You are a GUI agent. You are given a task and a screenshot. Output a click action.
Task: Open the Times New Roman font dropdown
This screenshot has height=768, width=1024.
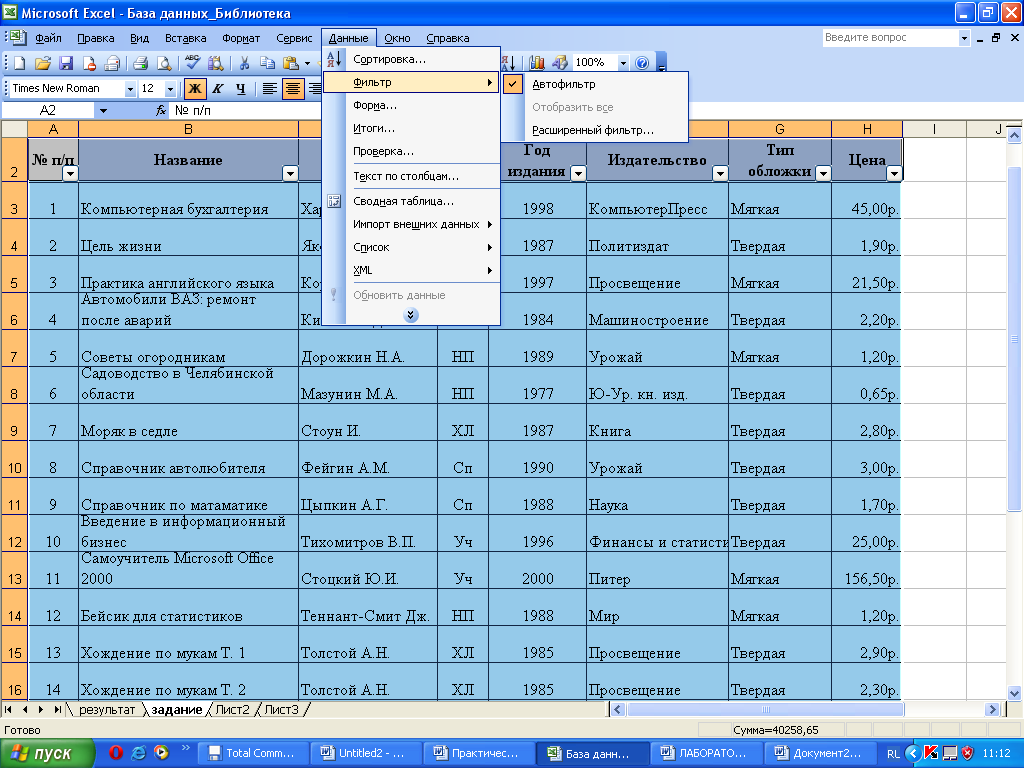pyautogui.click(x=130, y=89)
